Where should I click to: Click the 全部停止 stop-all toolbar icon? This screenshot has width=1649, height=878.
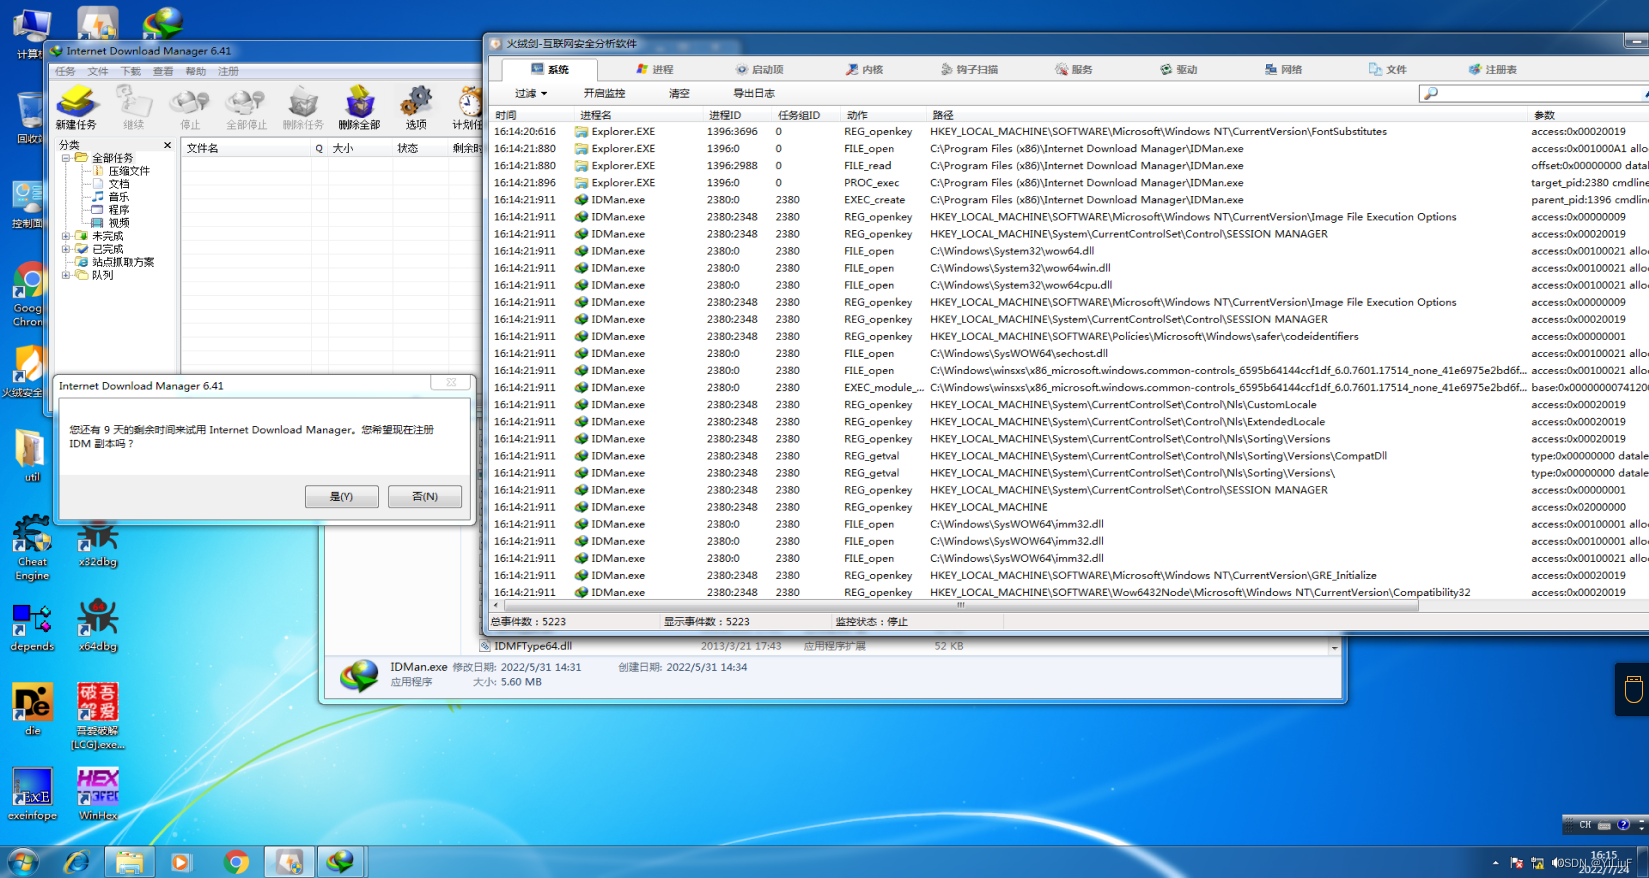pos(246,107)
